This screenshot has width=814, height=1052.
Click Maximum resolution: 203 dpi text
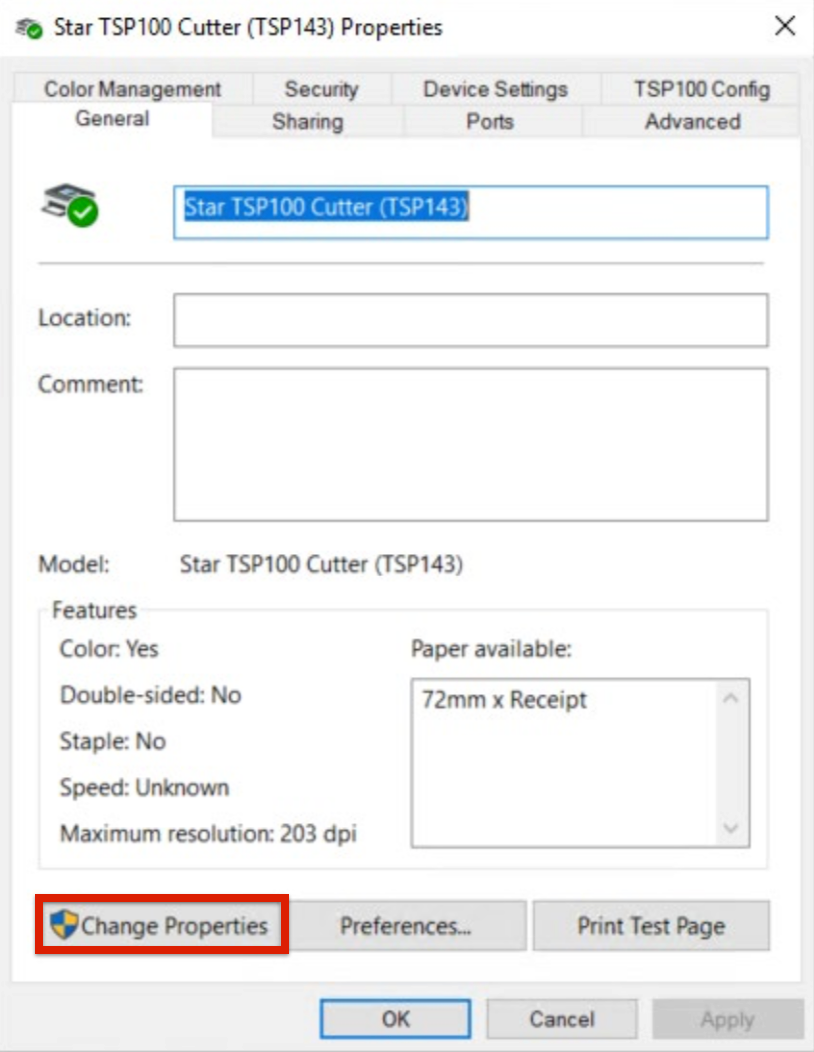click(x=208, y=834)
